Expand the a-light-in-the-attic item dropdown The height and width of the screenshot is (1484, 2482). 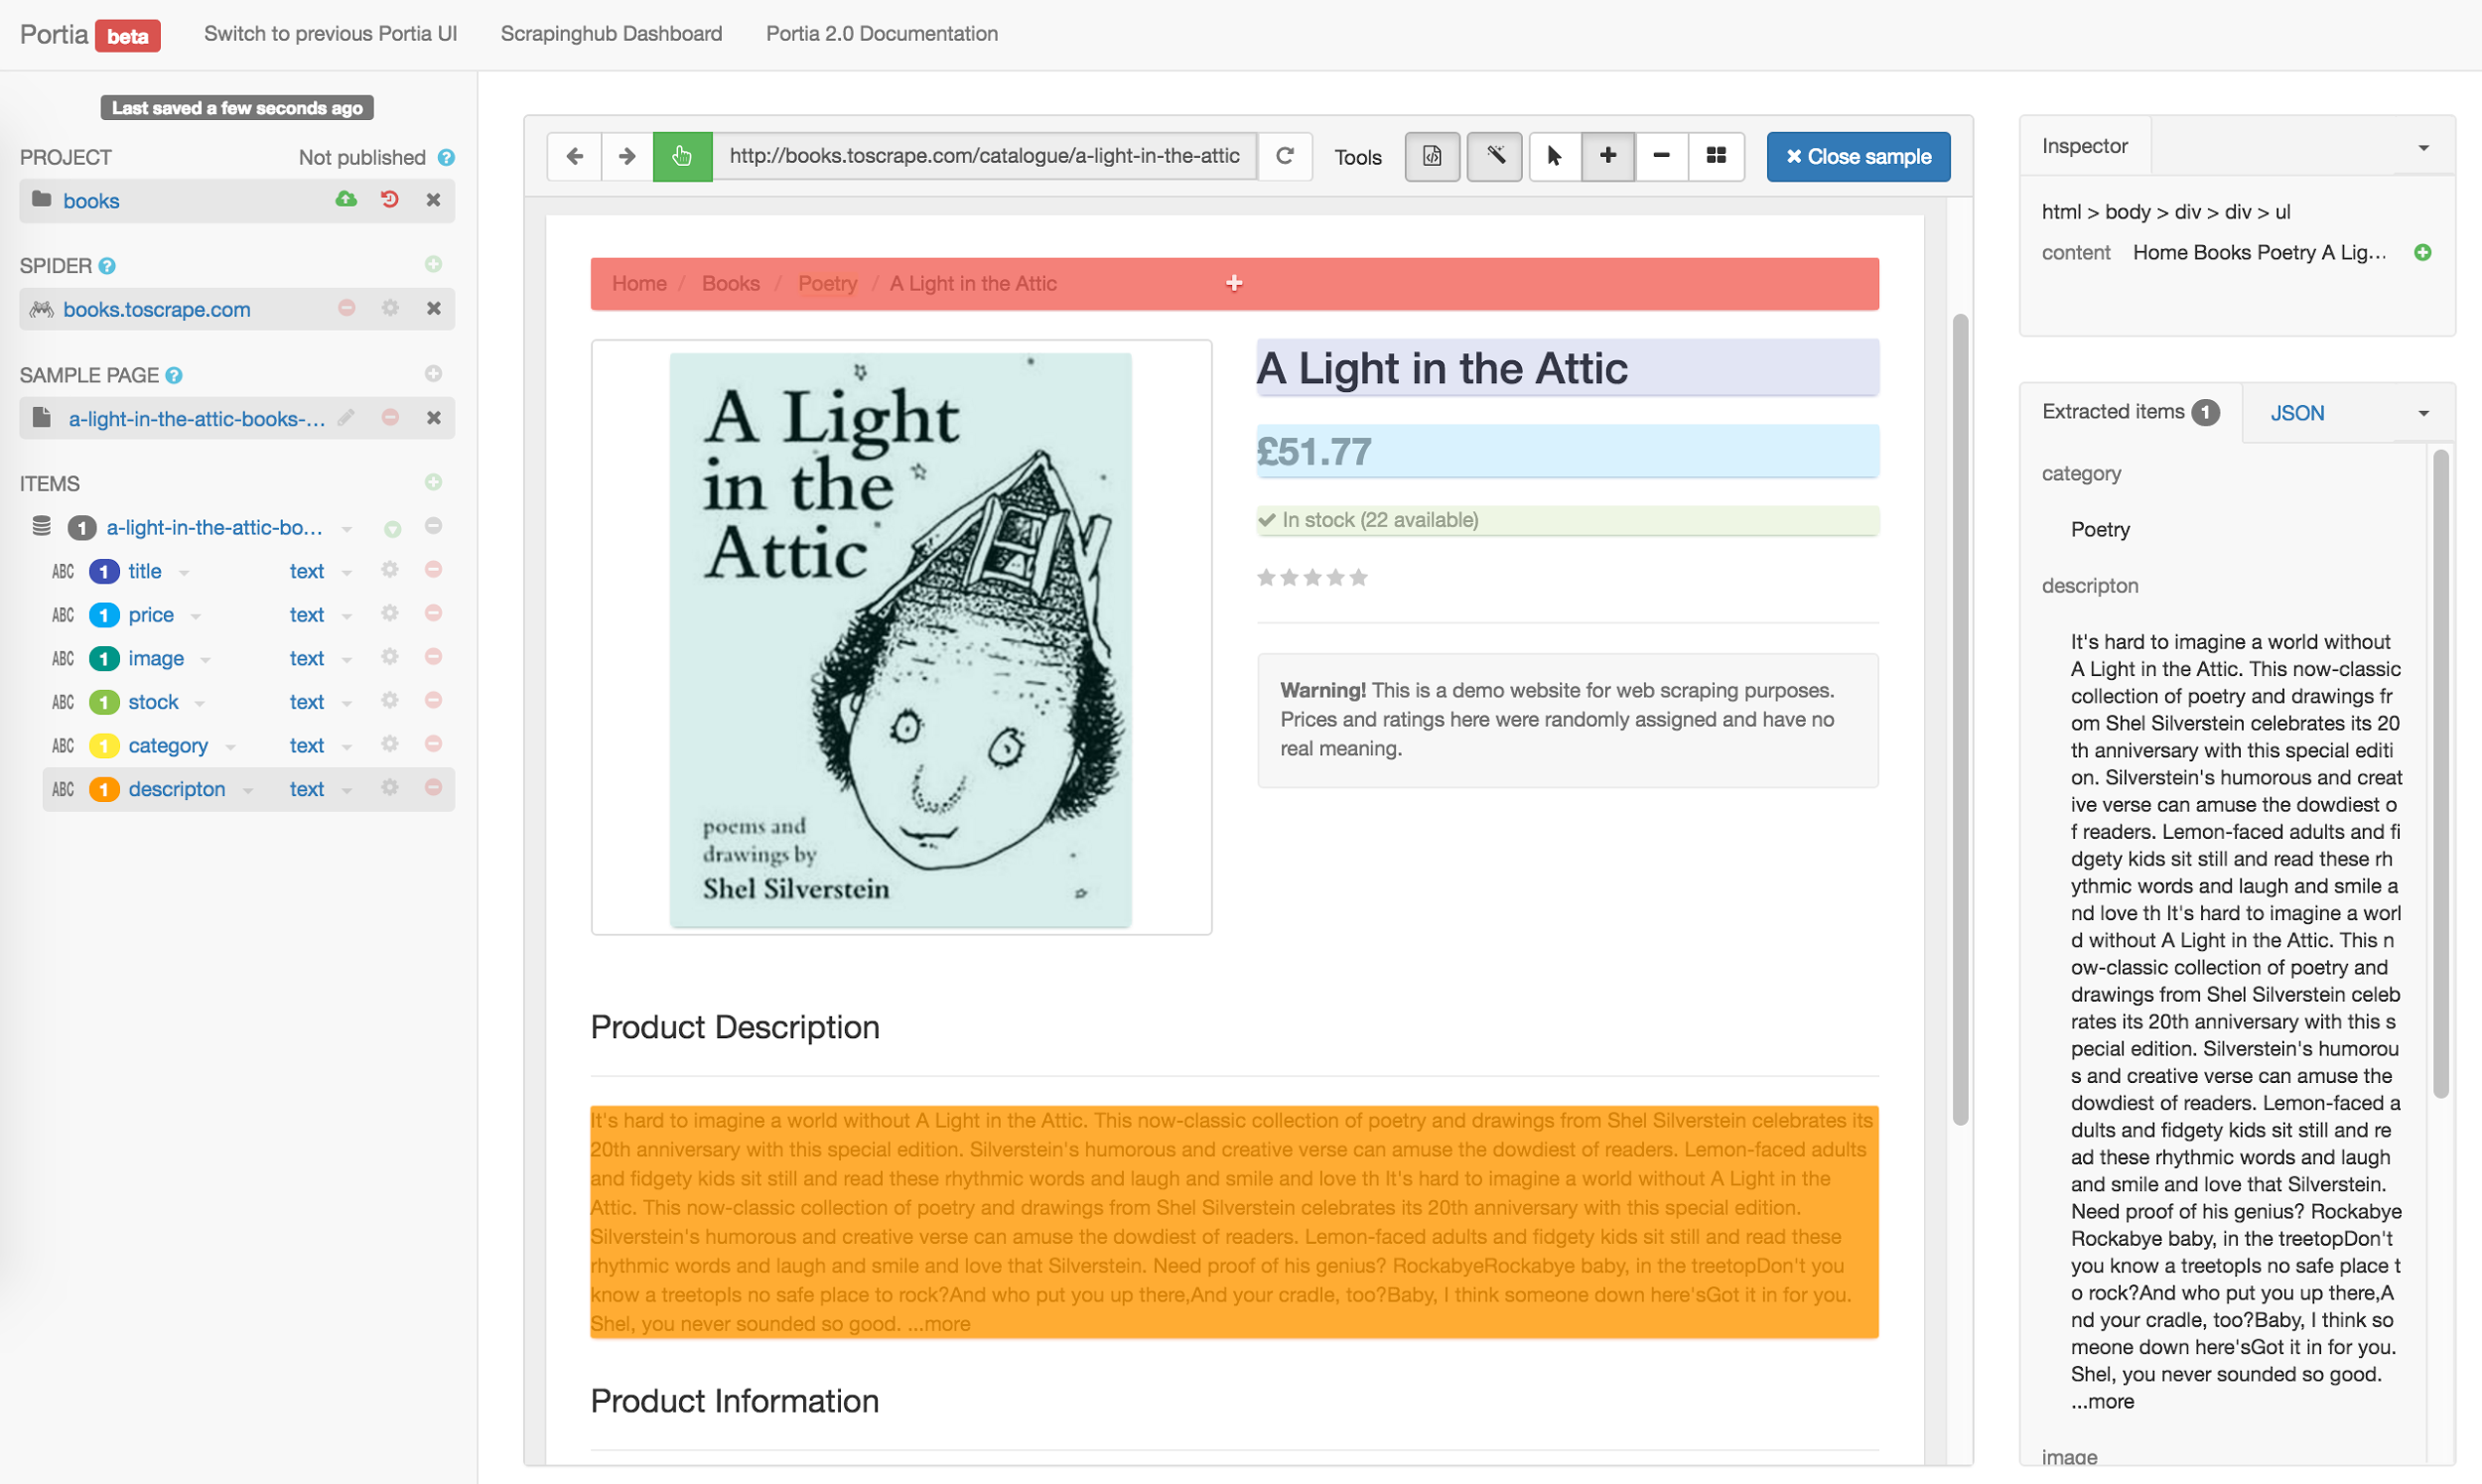click(x=347, y=528)
